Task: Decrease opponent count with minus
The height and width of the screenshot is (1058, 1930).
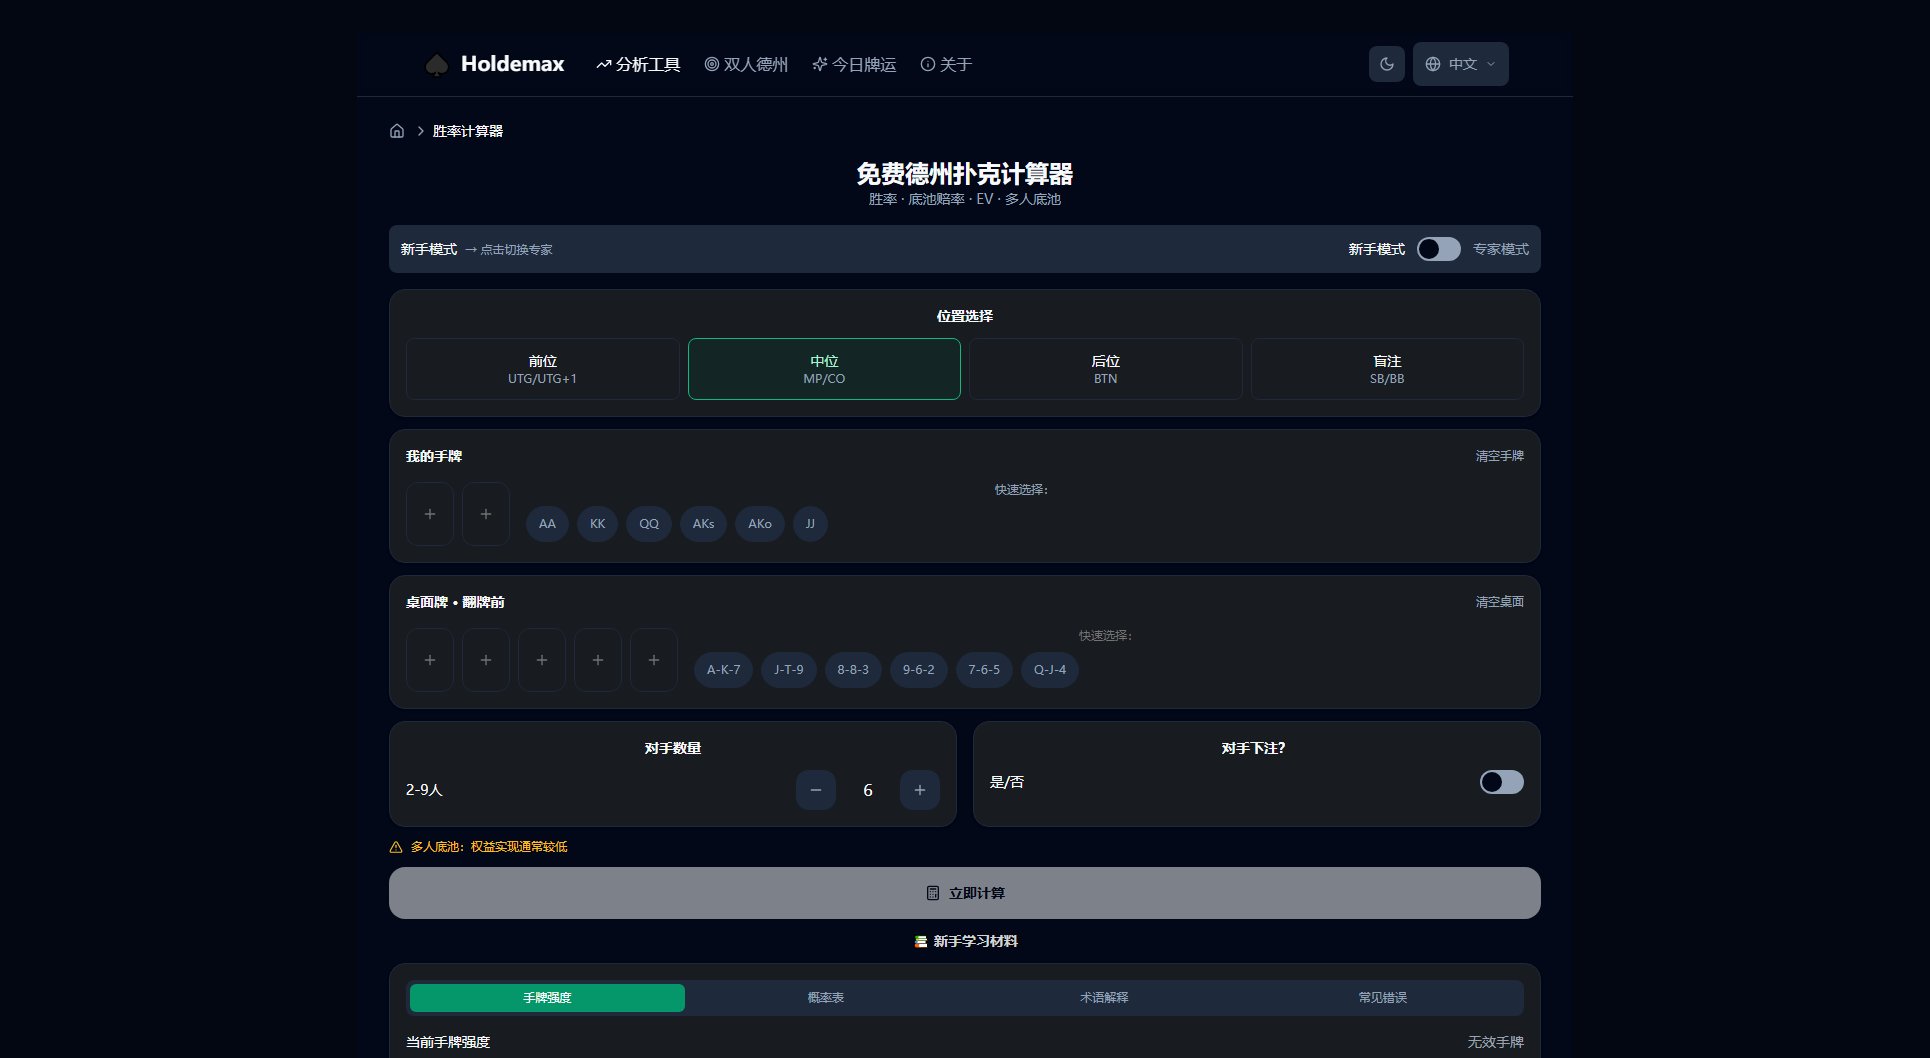Action: click(x=816, y=790)
